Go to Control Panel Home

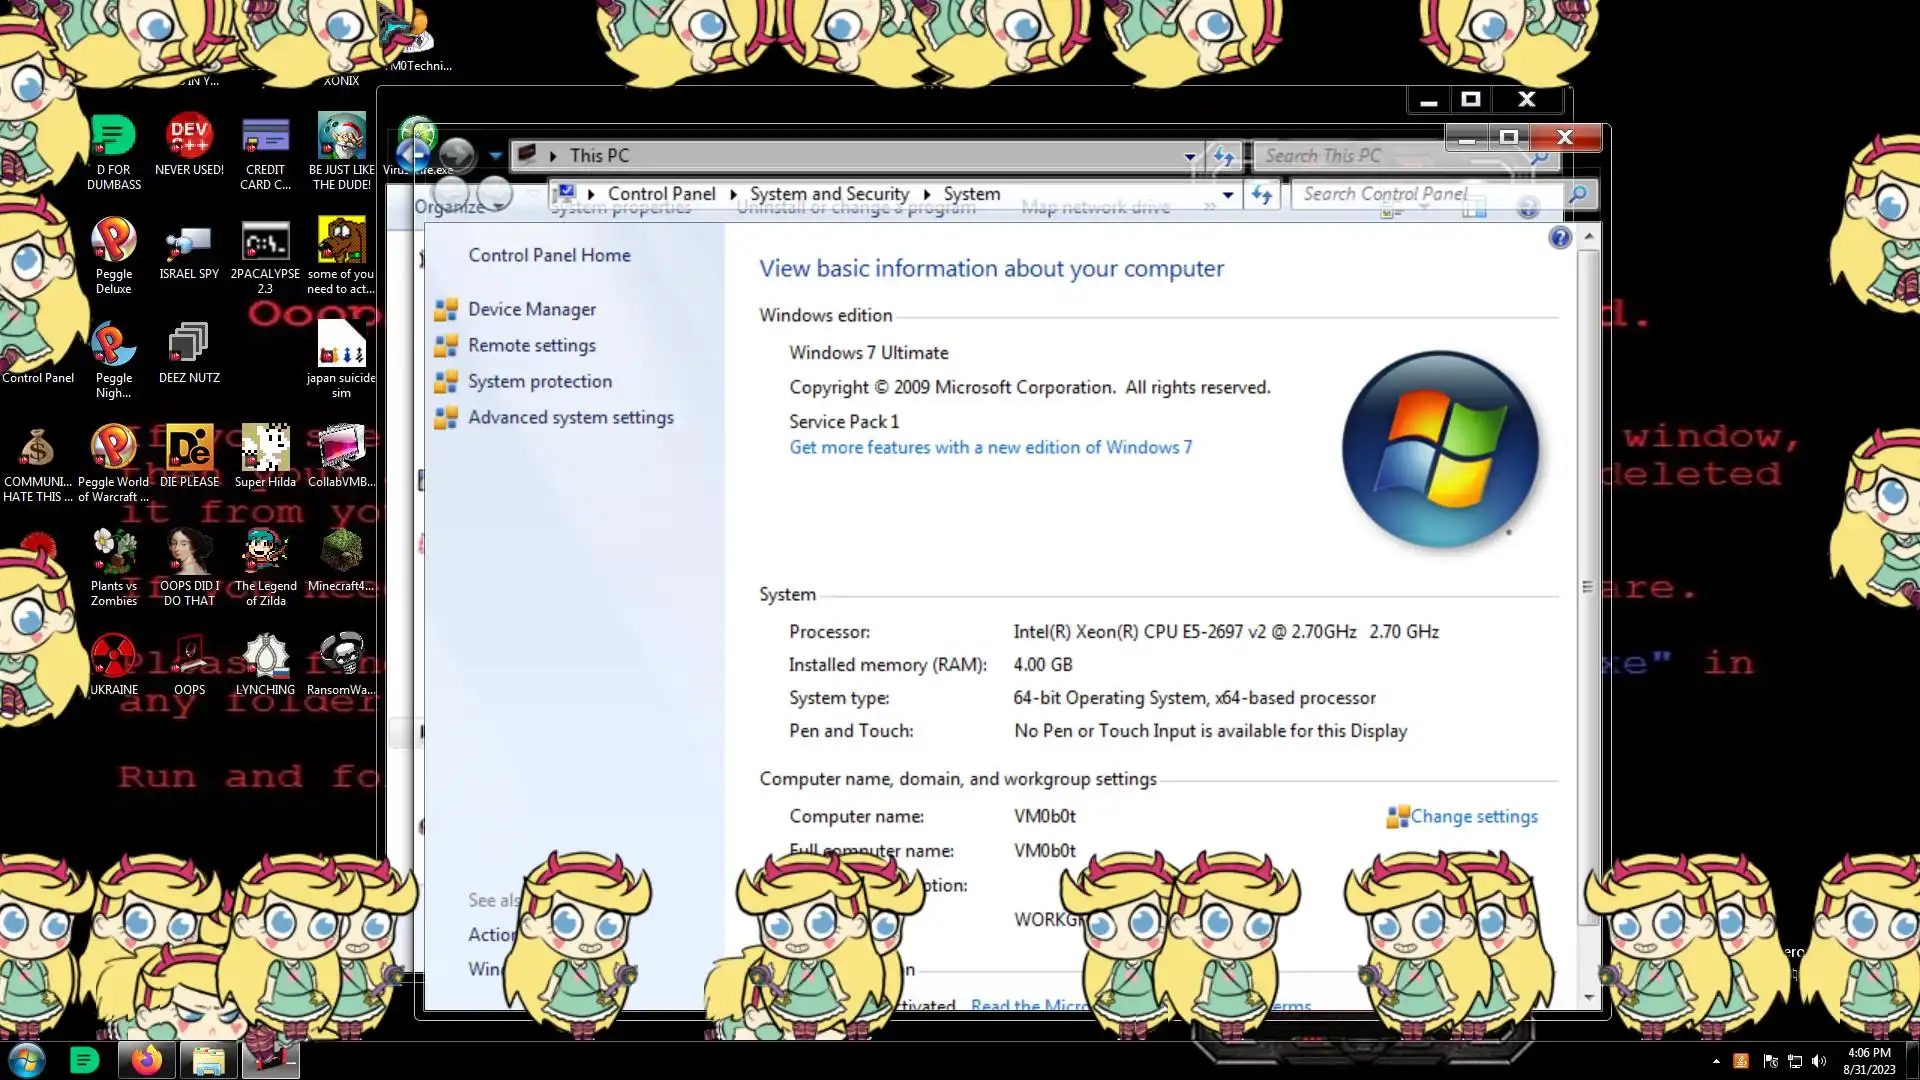[549, 256]
